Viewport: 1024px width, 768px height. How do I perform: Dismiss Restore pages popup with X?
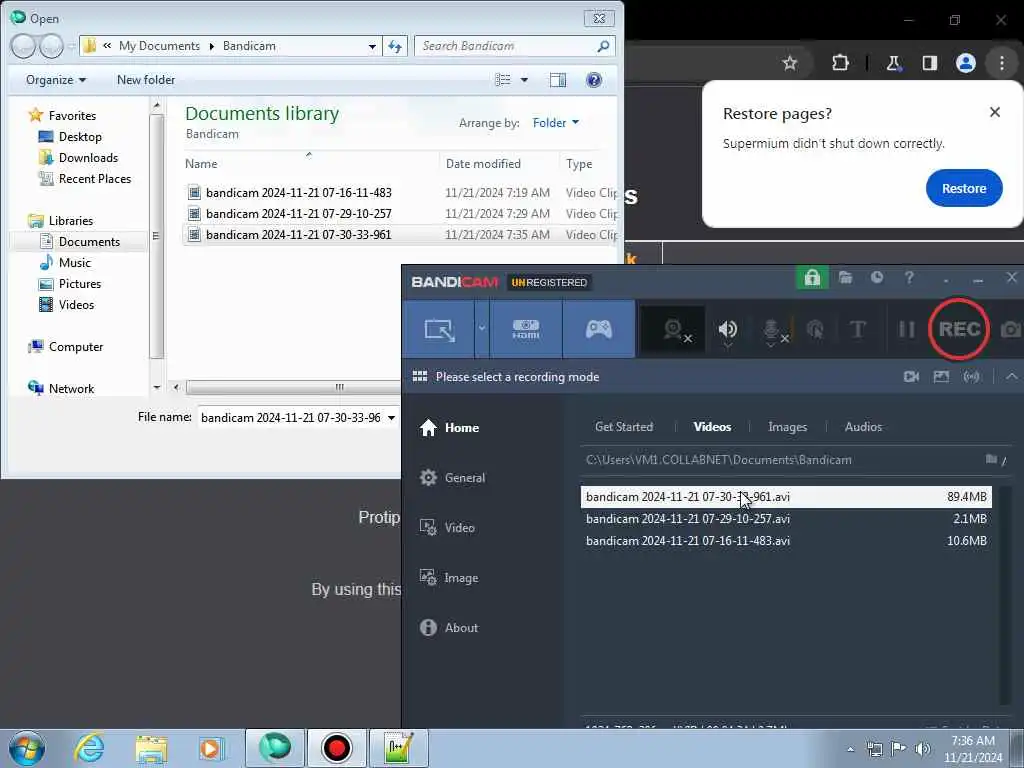pos(994,112)
